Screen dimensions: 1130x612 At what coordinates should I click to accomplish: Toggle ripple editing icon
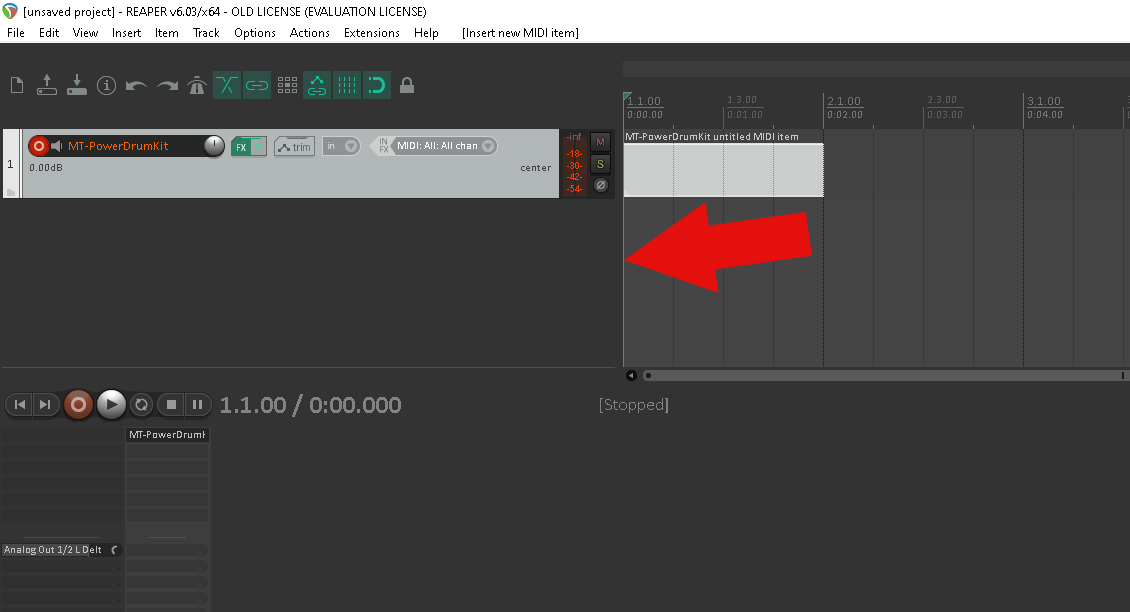(x=287, y=86)
